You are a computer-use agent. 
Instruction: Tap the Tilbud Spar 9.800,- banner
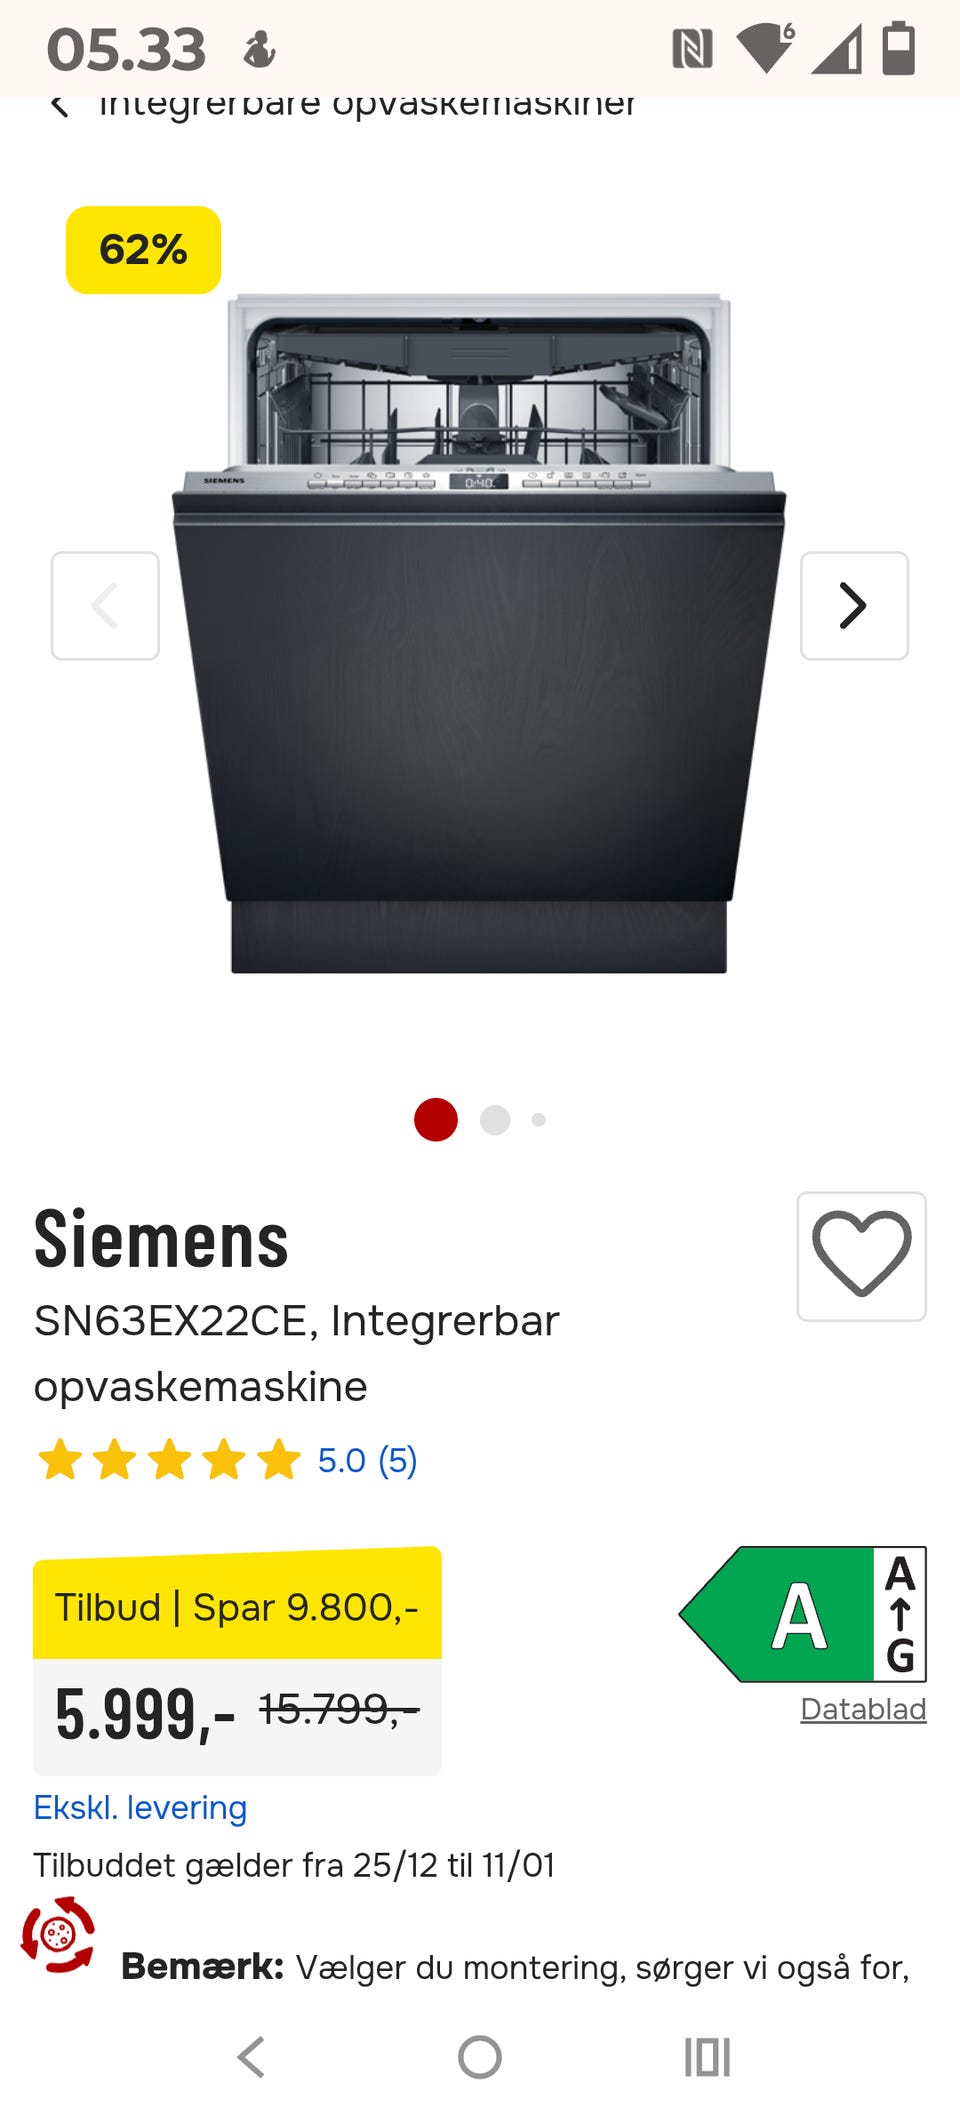coord(237,1604)
